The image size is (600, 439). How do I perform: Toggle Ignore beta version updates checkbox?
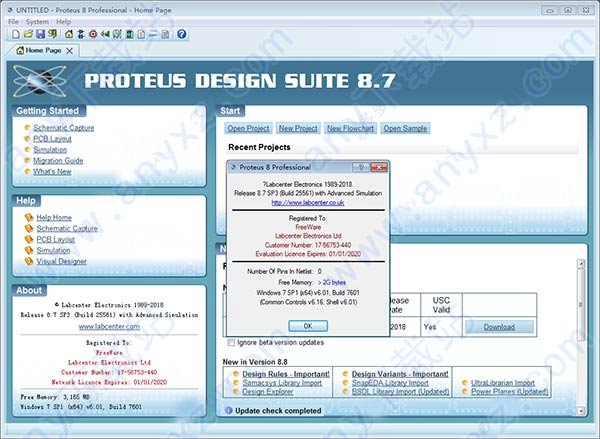[231, 343]
